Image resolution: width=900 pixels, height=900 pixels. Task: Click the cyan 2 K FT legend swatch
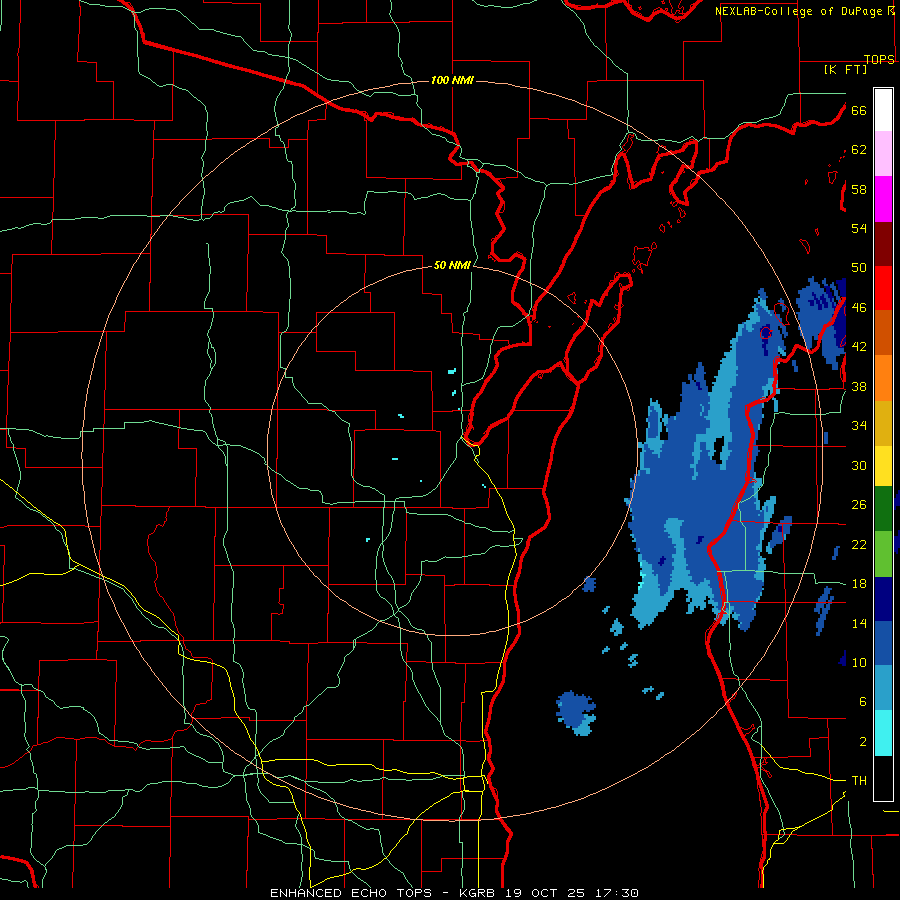click(883, 733)
